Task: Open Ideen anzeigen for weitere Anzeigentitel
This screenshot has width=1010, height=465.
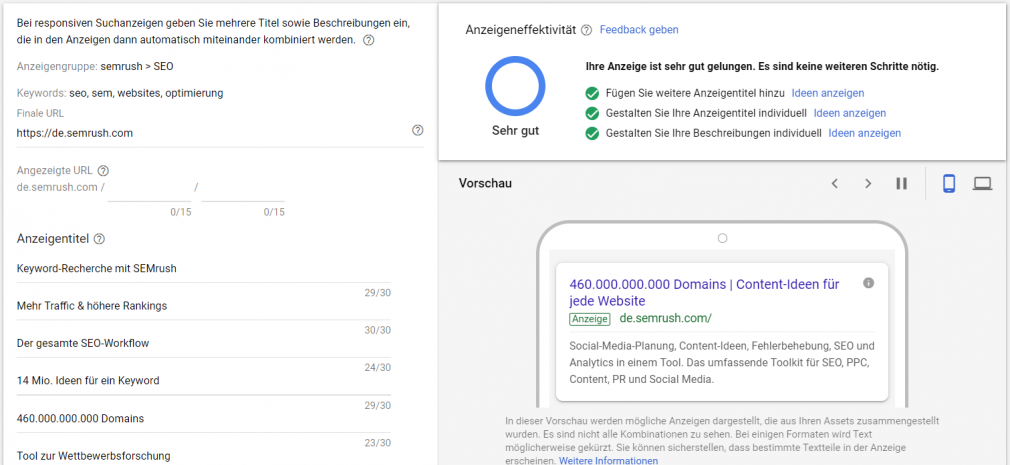Action: 828,93
